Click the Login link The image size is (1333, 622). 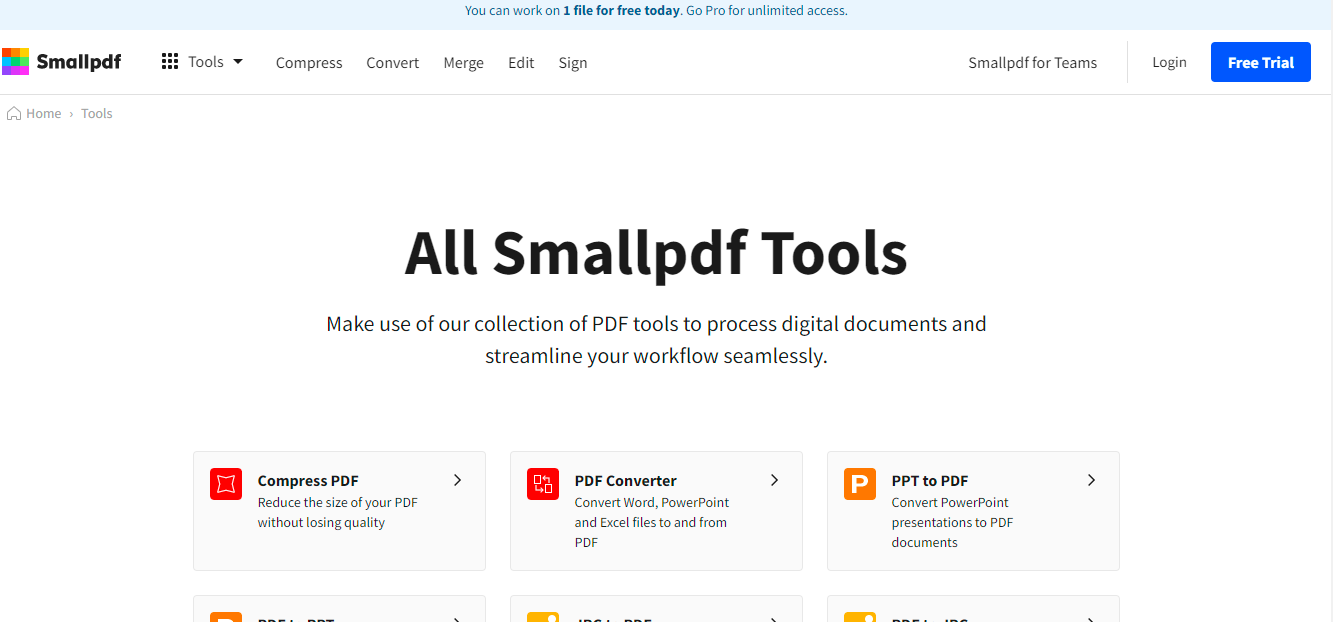coord(1169,62)
